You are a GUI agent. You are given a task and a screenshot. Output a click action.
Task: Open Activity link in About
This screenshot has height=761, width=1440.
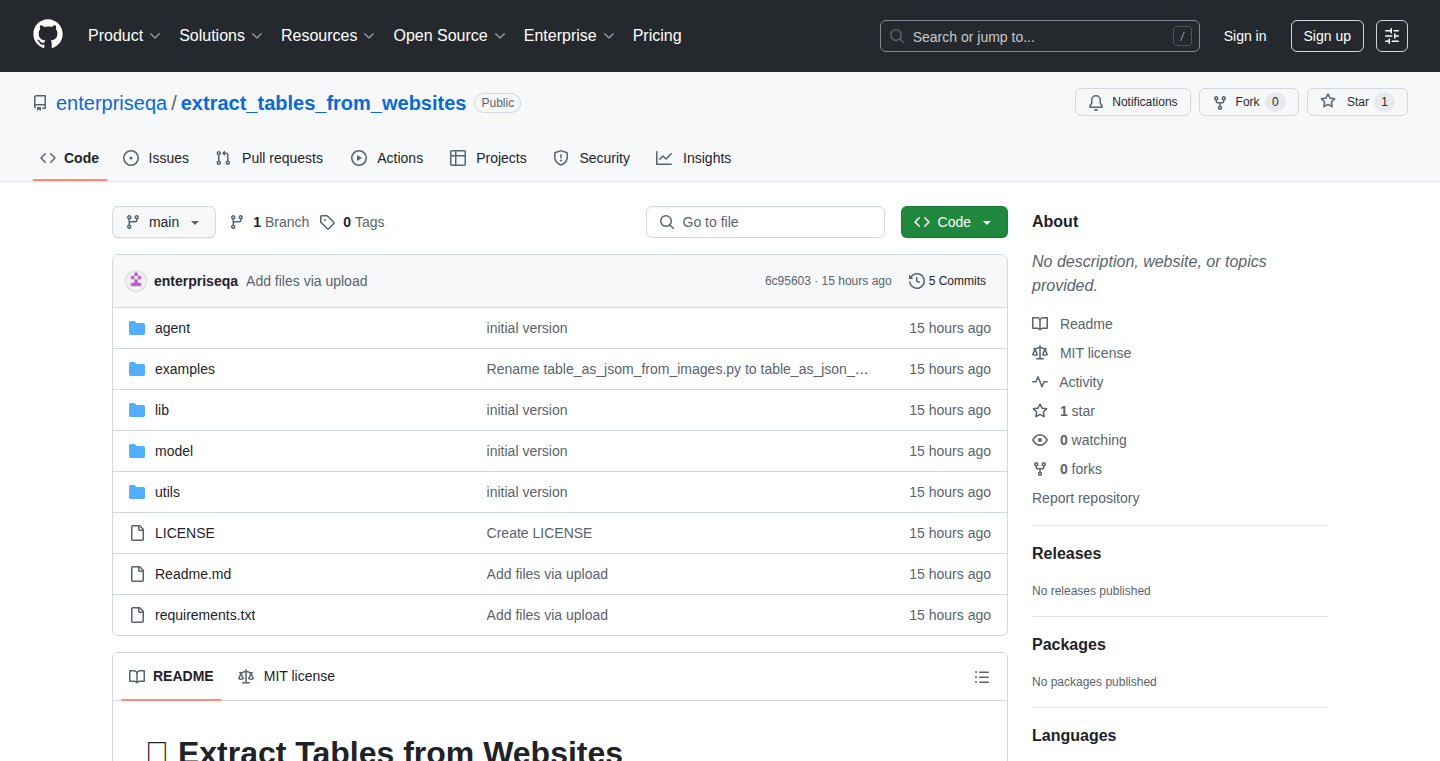coord(1081,382)
